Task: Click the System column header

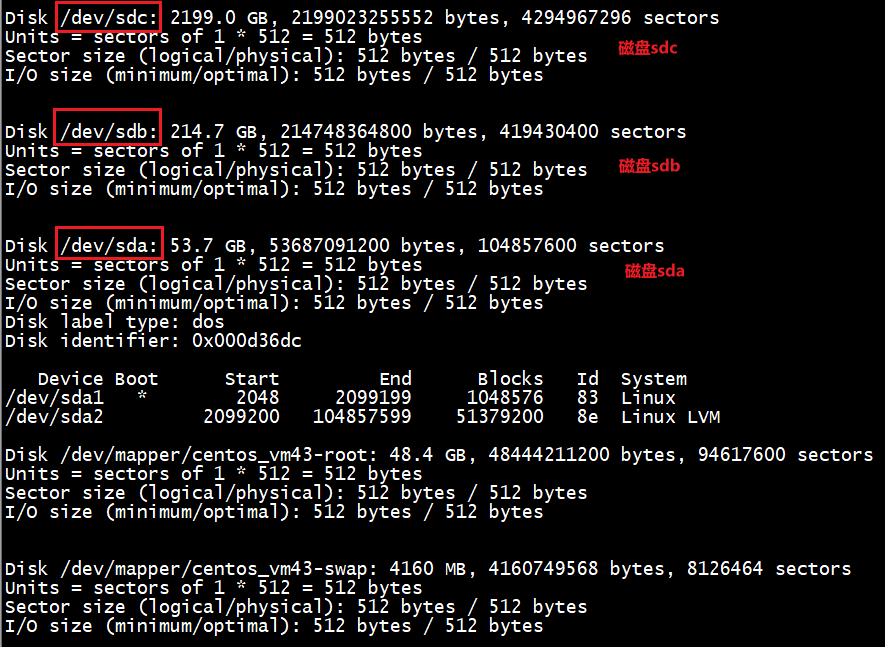Action: (653, 379)
